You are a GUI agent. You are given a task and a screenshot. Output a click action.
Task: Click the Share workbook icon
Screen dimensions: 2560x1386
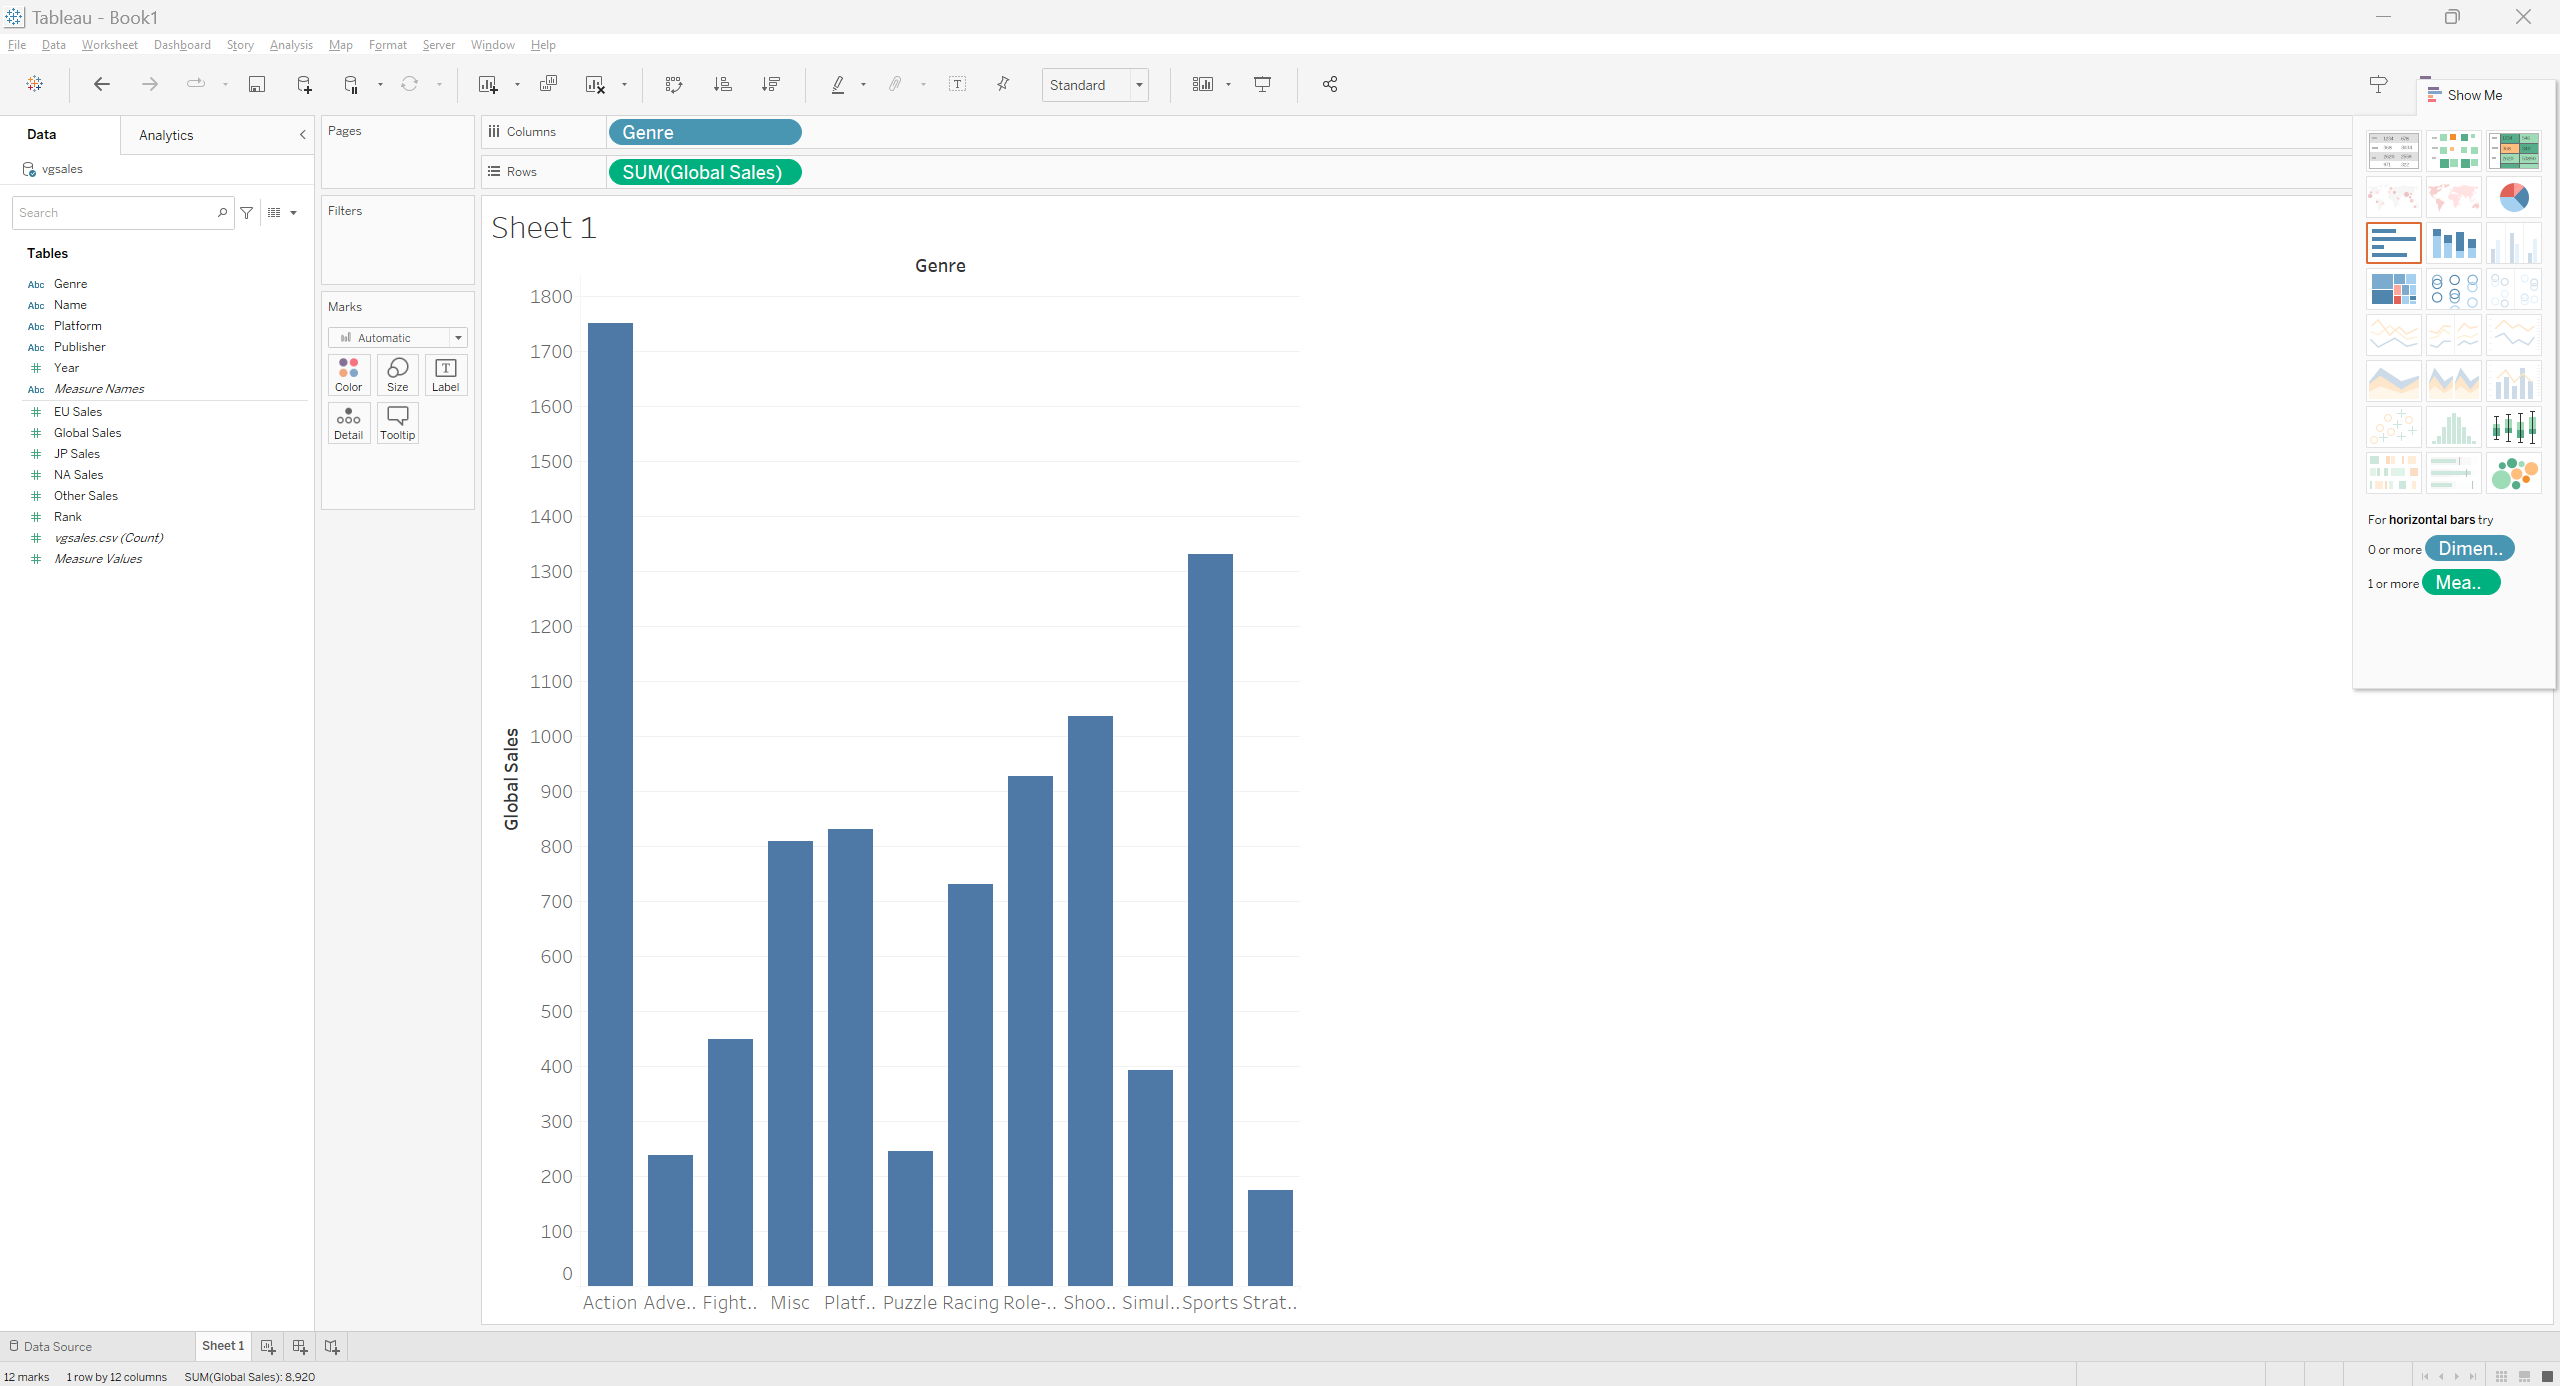point(1330,84)
